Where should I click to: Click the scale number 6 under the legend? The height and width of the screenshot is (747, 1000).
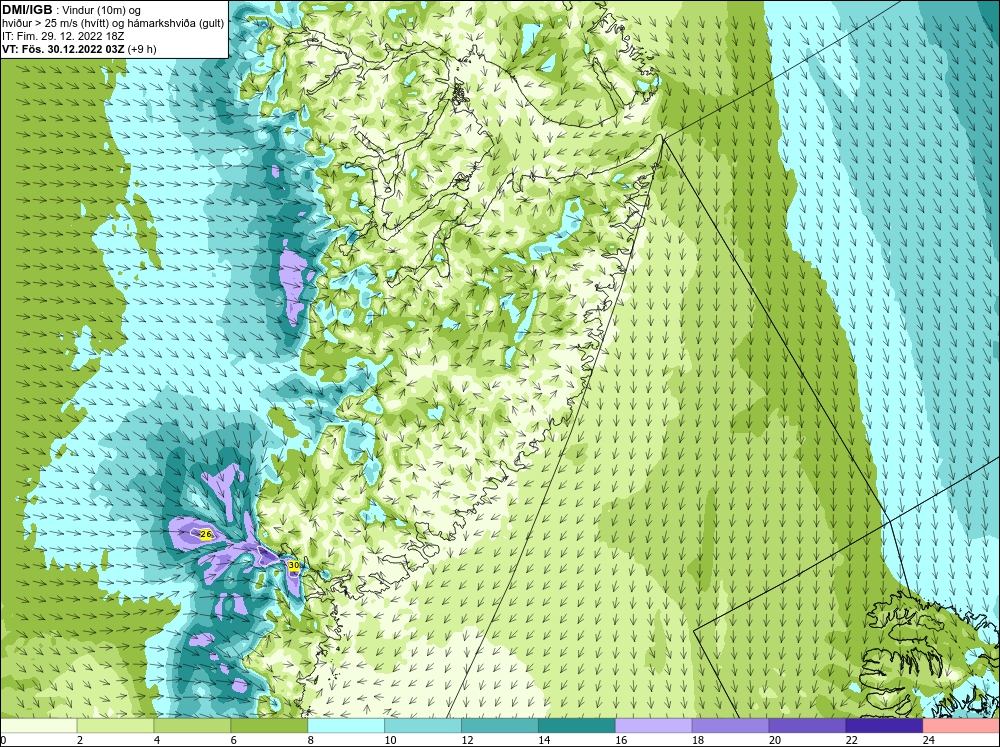click(x=233, y=740)
